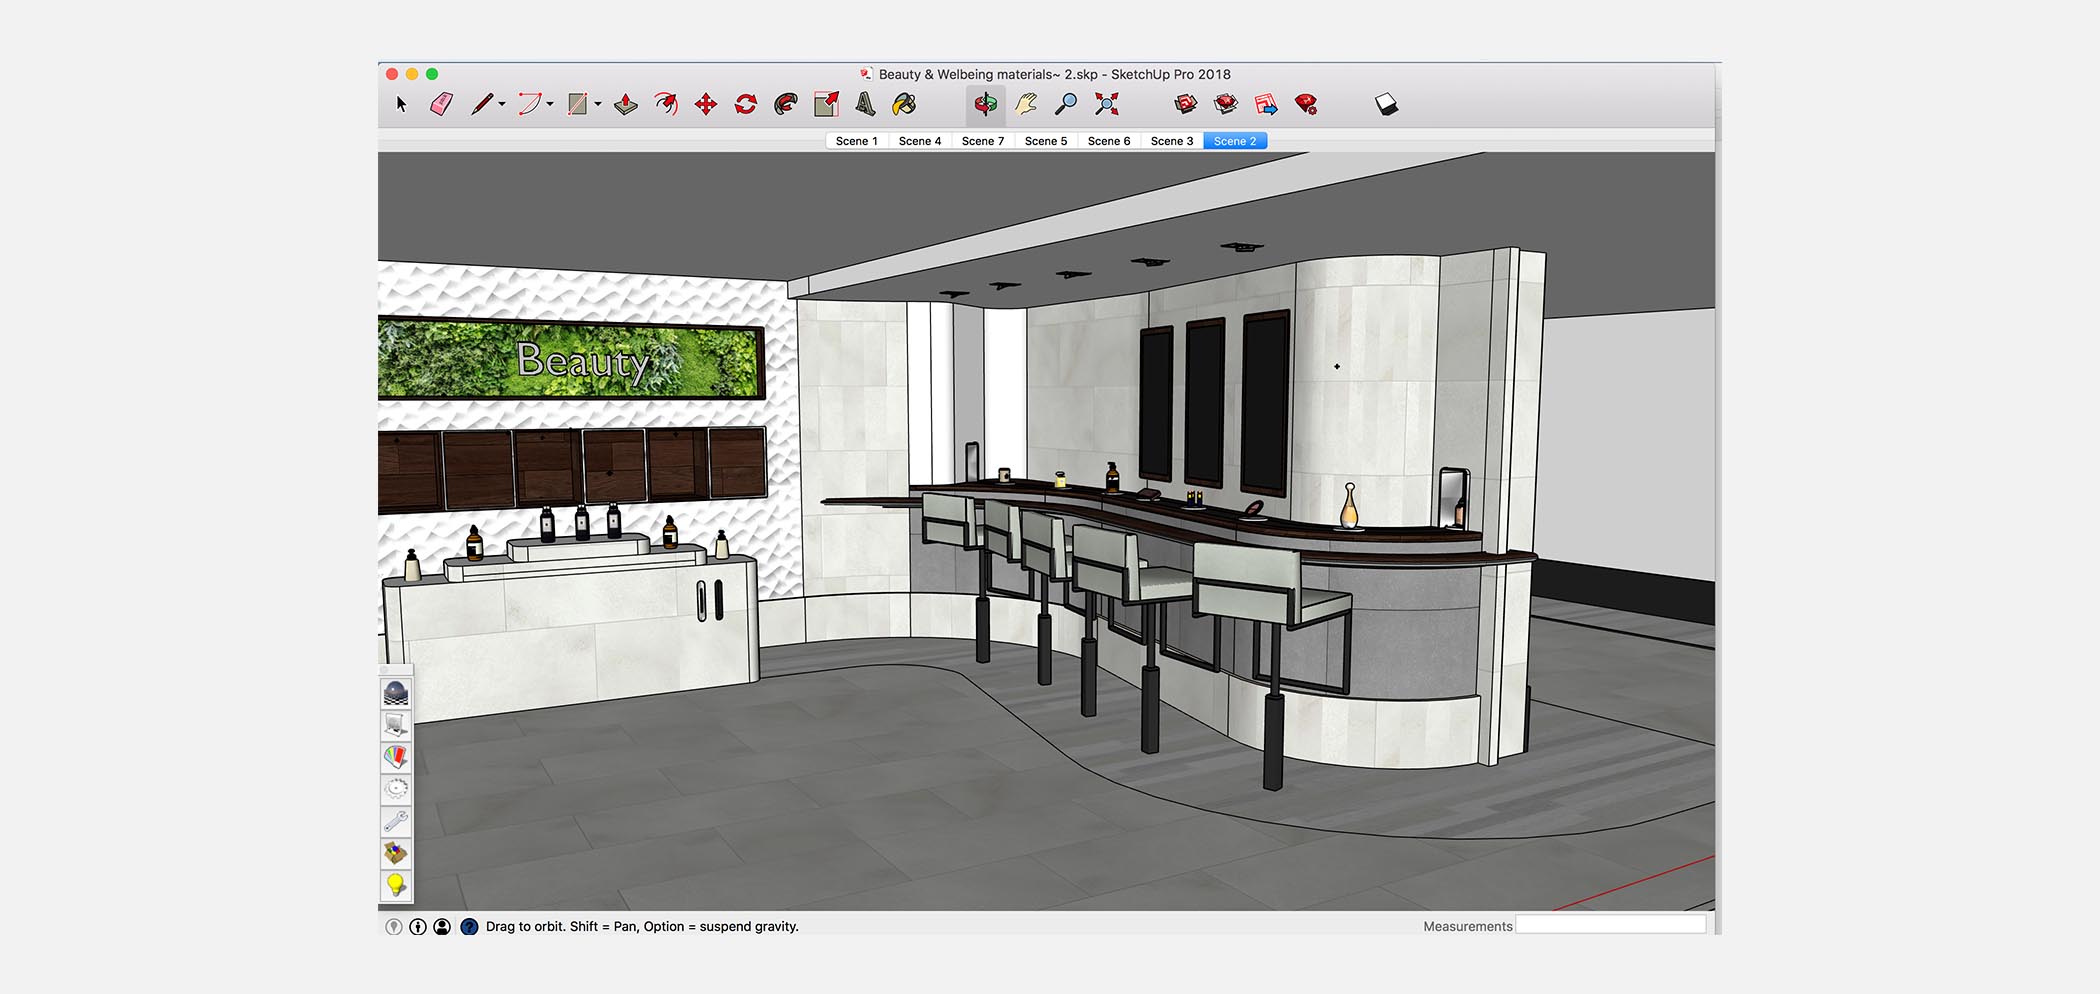Click the chrome sphere render icon
The height and width of the screenshot is (994, 2100).
coord(396,693)
